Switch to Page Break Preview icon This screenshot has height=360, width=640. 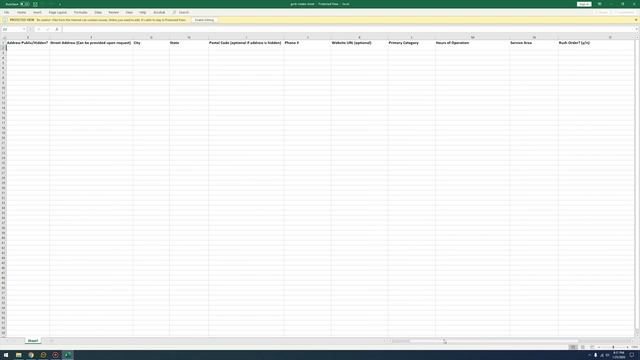click(592, 347)
